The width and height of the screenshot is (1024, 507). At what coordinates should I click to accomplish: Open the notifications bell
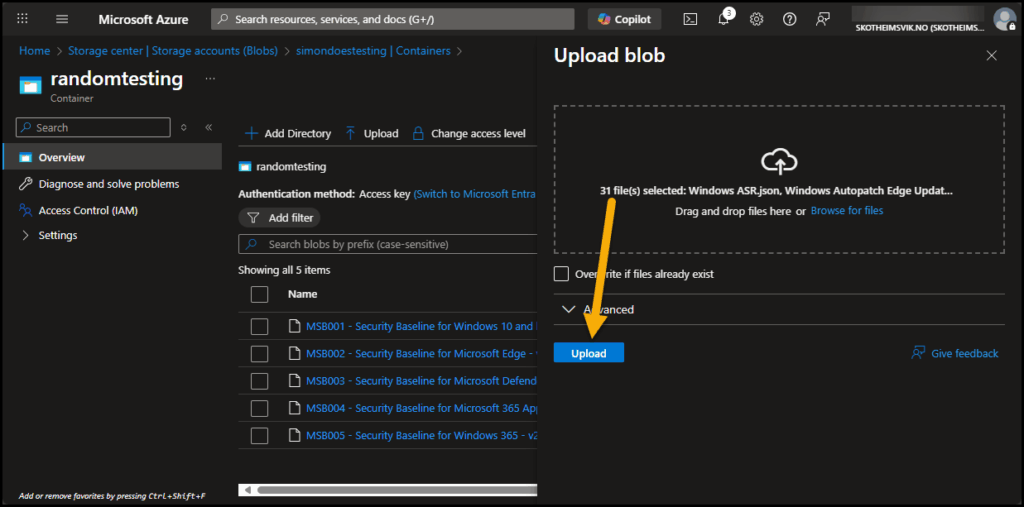point(724,18)
